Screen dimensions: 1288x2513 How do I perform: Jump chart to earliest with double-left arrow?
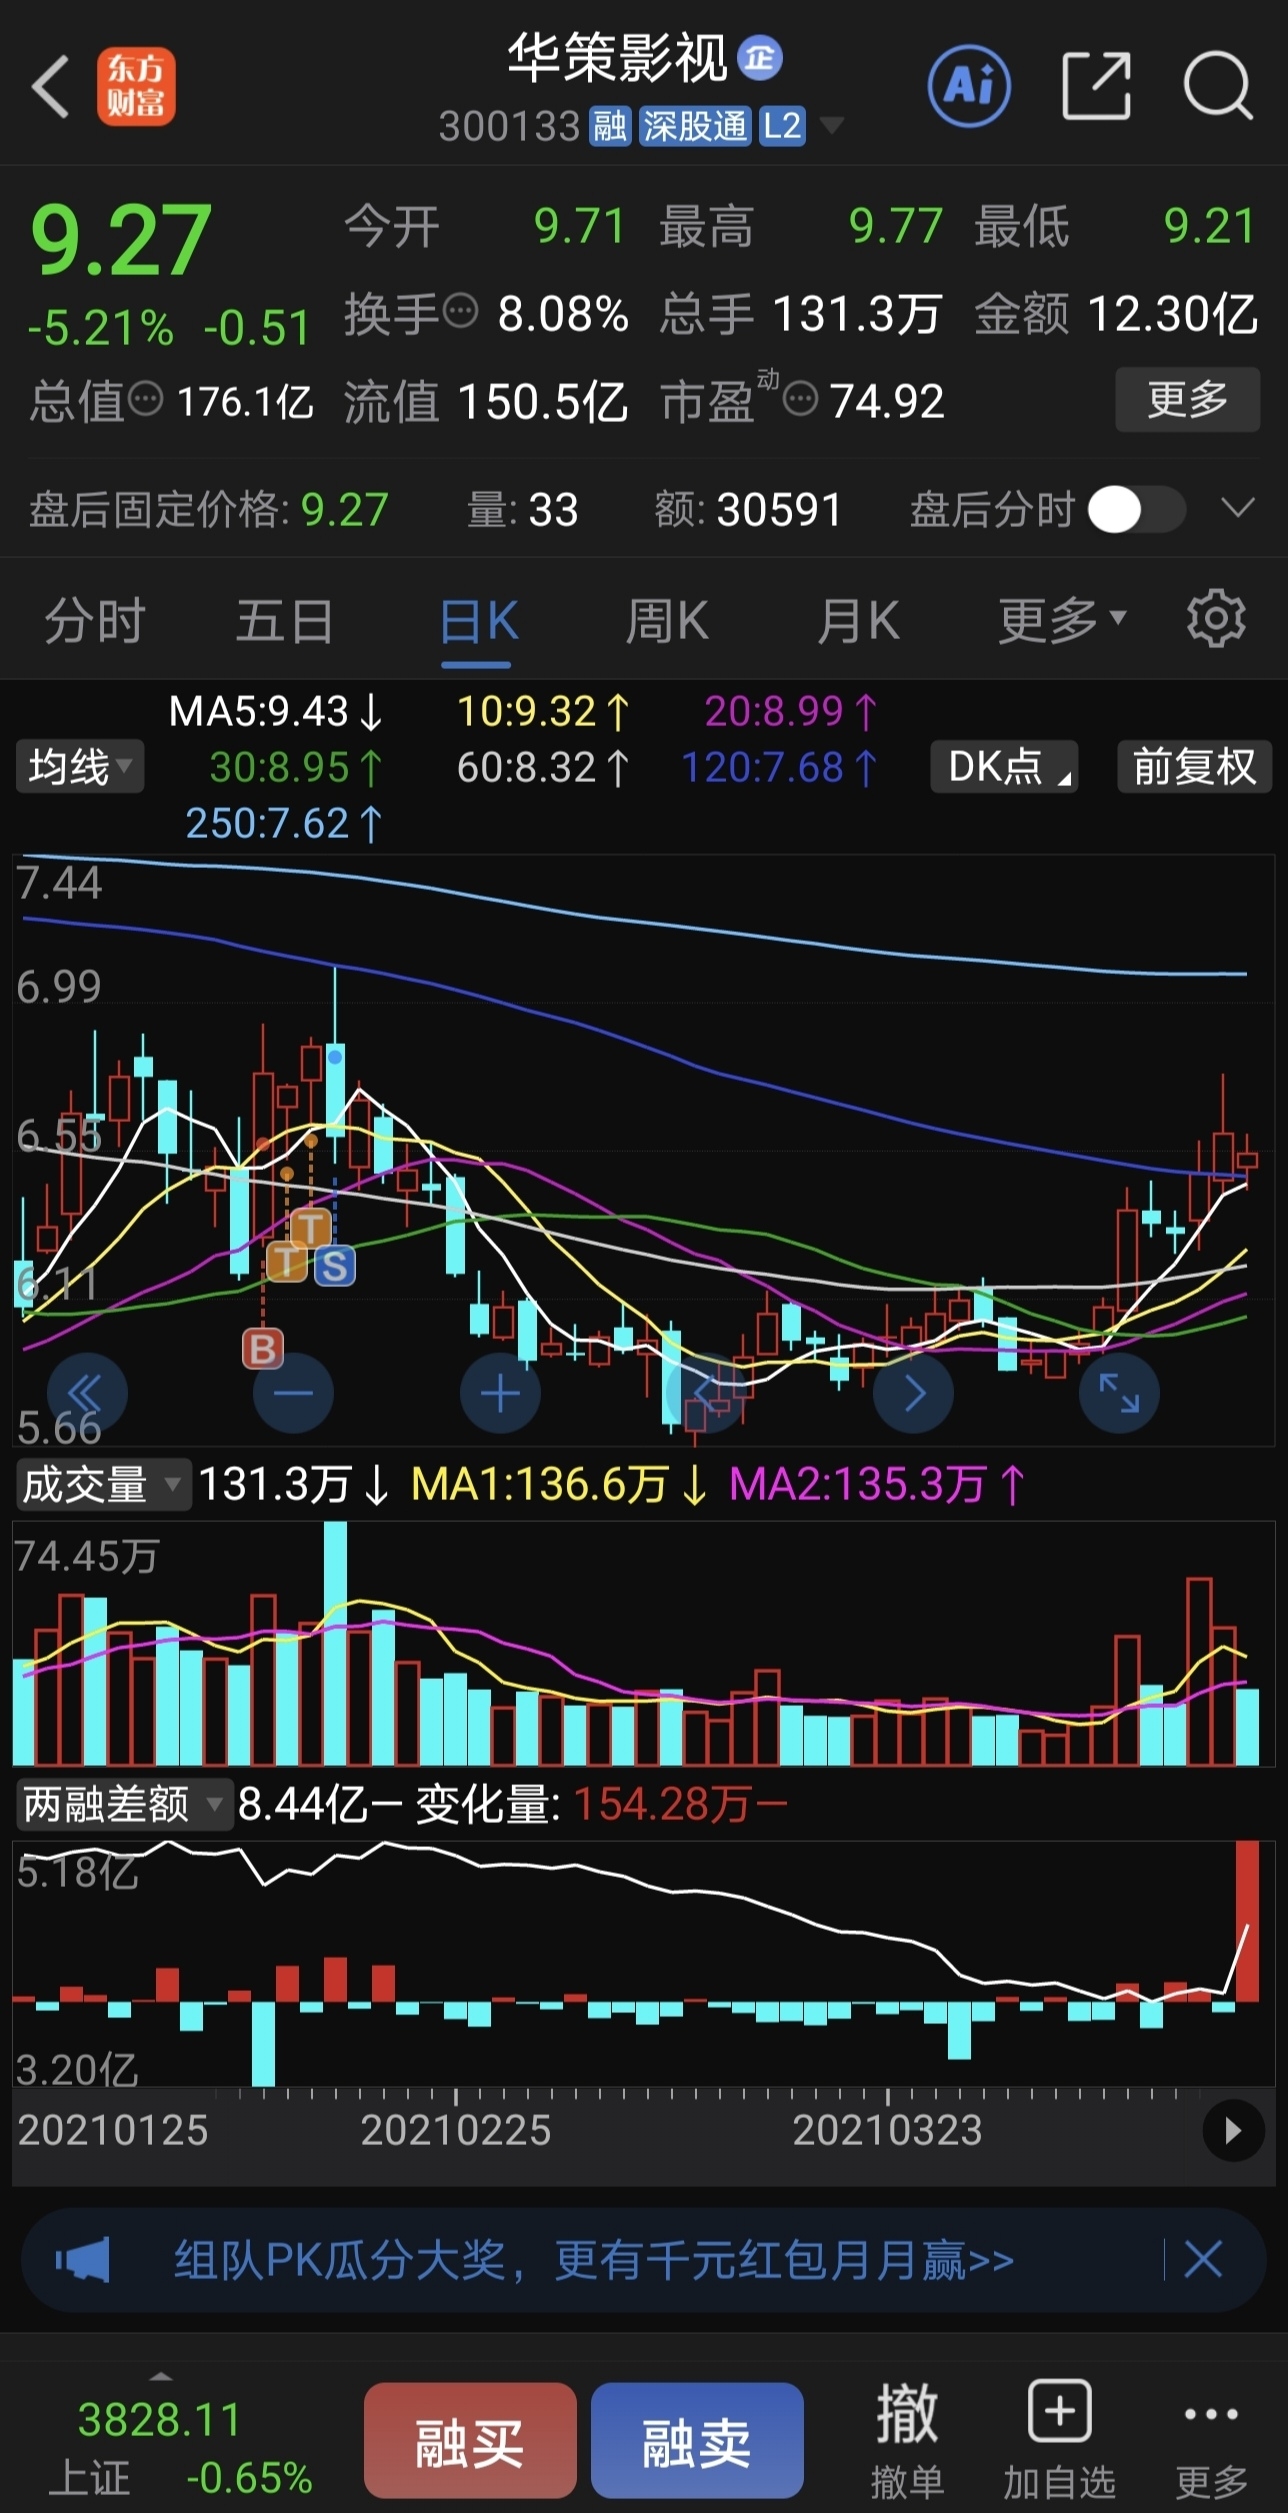(x=88, y=1392)
